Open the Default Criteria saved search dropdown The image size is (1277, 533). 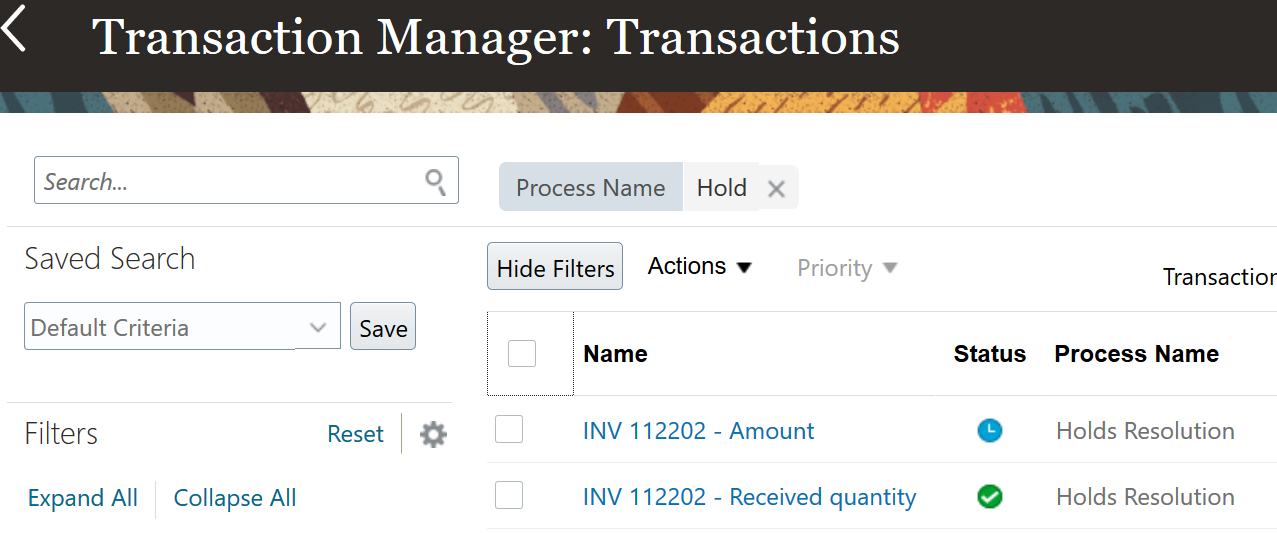pyautogui.click(x=318, y=328)
